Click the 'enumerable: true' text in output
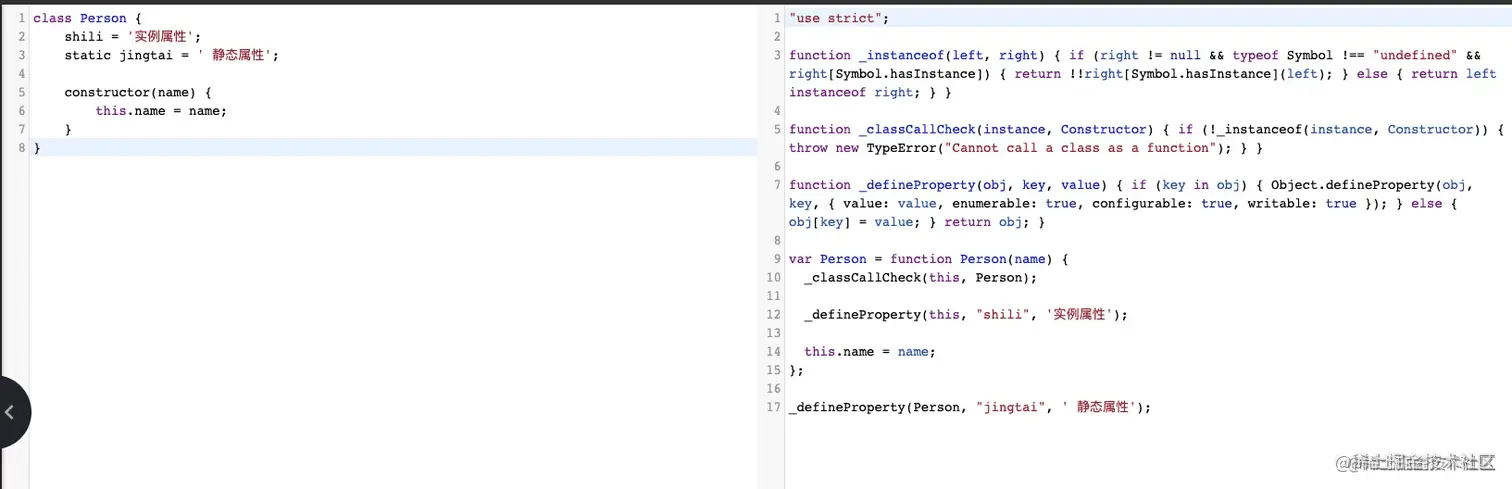The height and width of the screenshot is (489, 1512). coord(1014,203)
